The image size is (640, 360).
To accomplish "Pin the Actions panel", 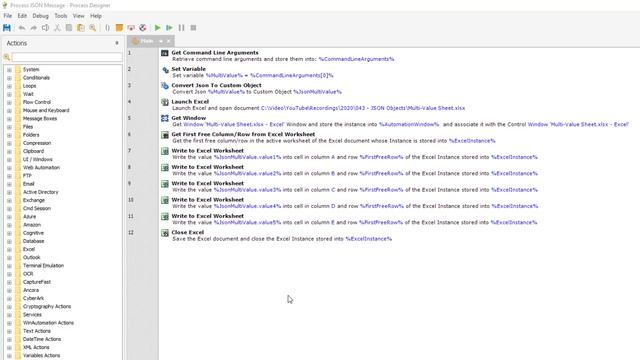I will pyautogui.click(x=117, y=43).
